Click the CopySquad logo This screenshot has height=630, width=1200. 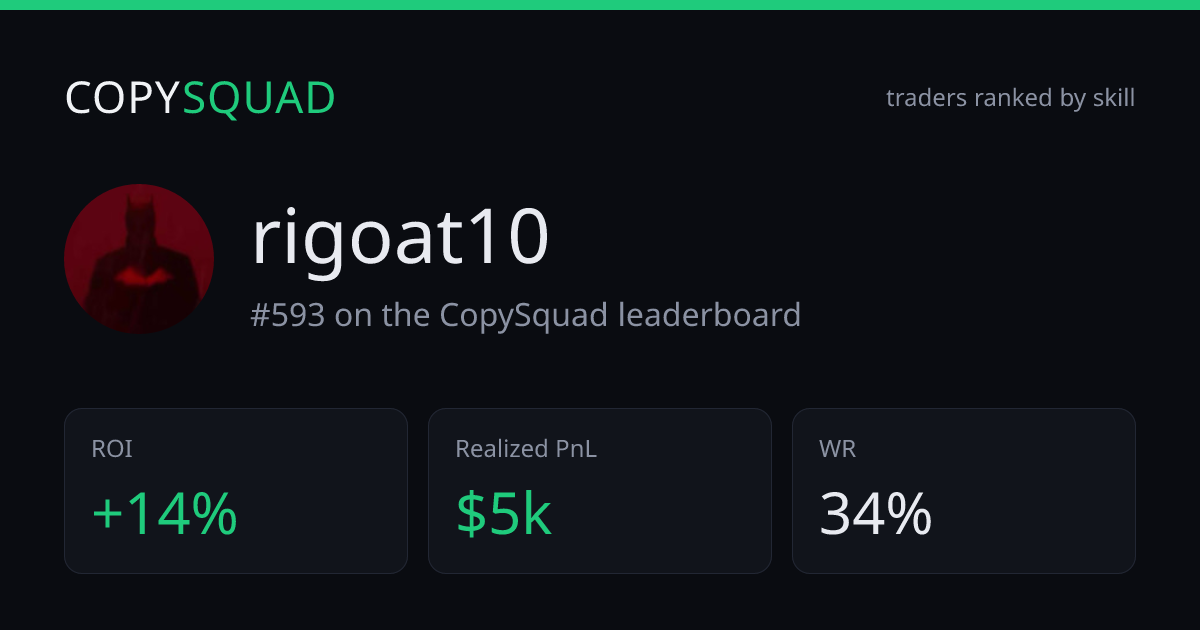[x=200, y=99]
